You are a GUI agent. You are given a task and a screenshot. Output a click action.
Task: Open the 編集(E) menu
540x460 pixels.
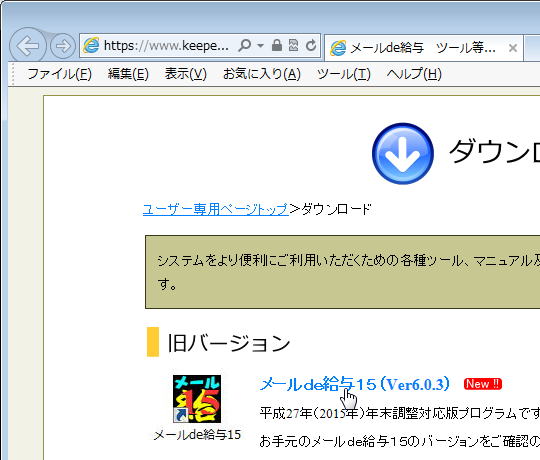pos(128,74)
